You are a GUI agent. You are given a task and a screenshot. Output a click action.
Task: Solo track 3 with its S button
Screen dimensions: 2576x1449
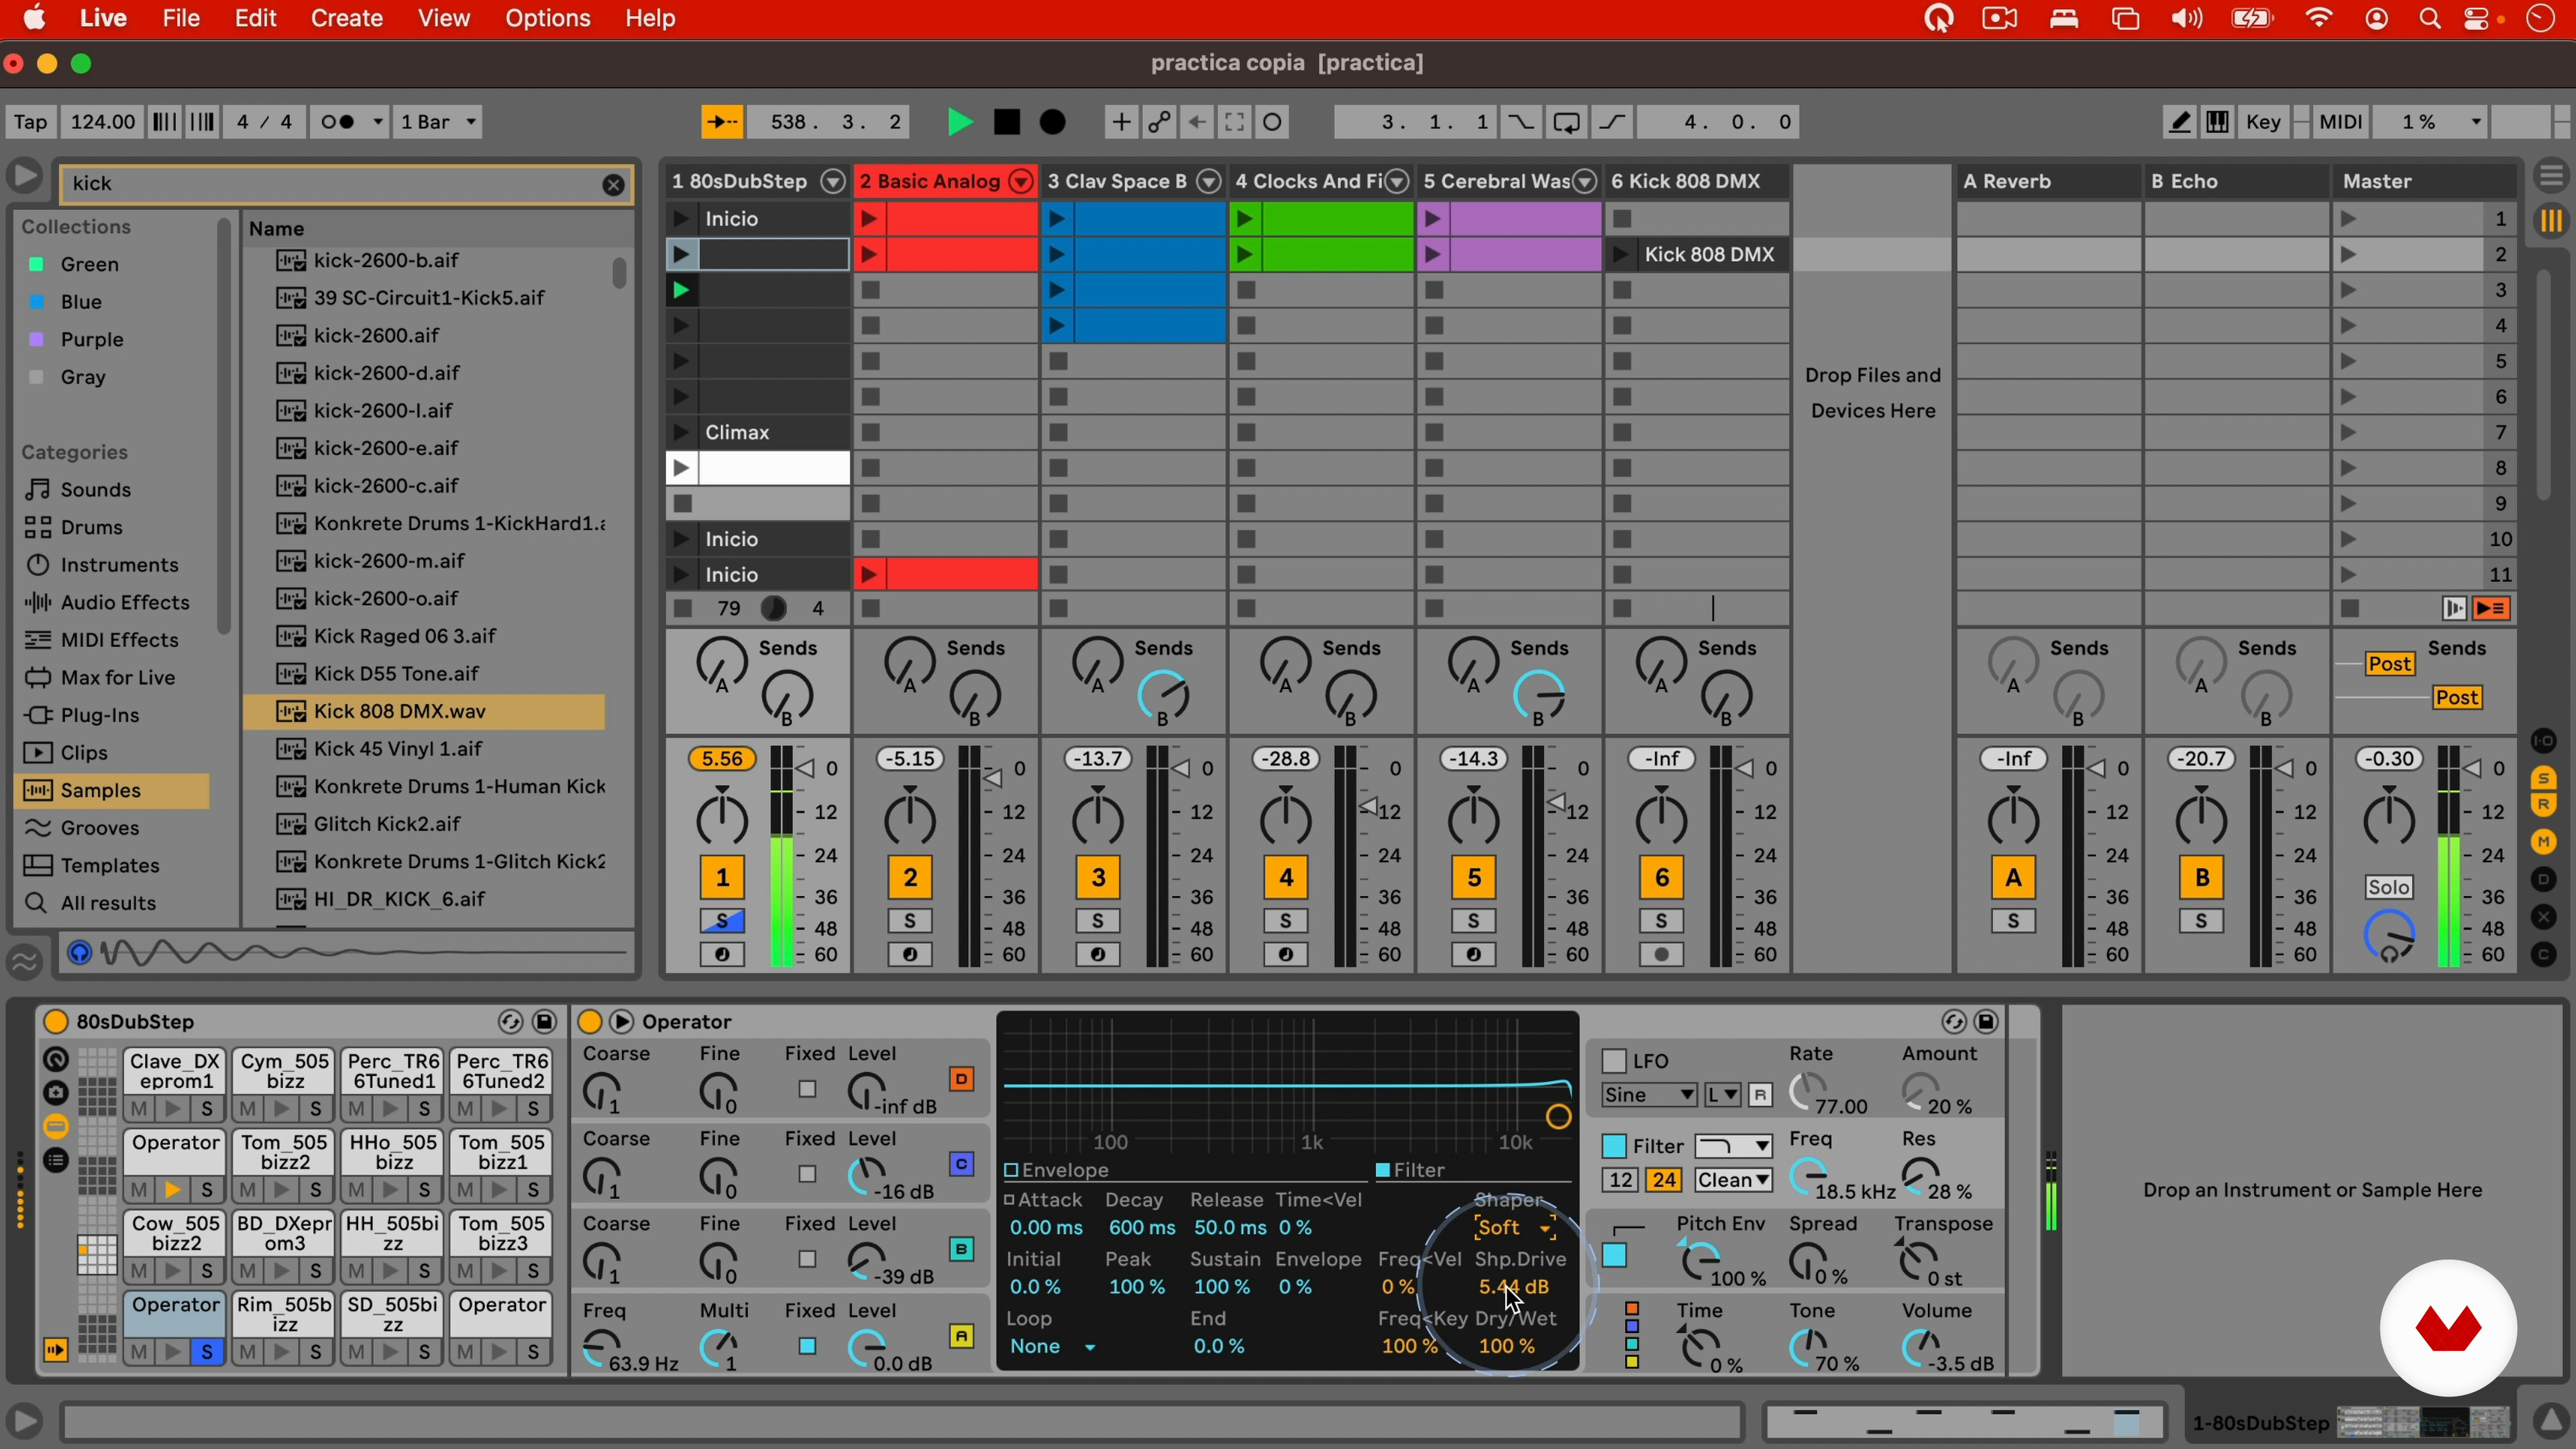coord(1097,921)
